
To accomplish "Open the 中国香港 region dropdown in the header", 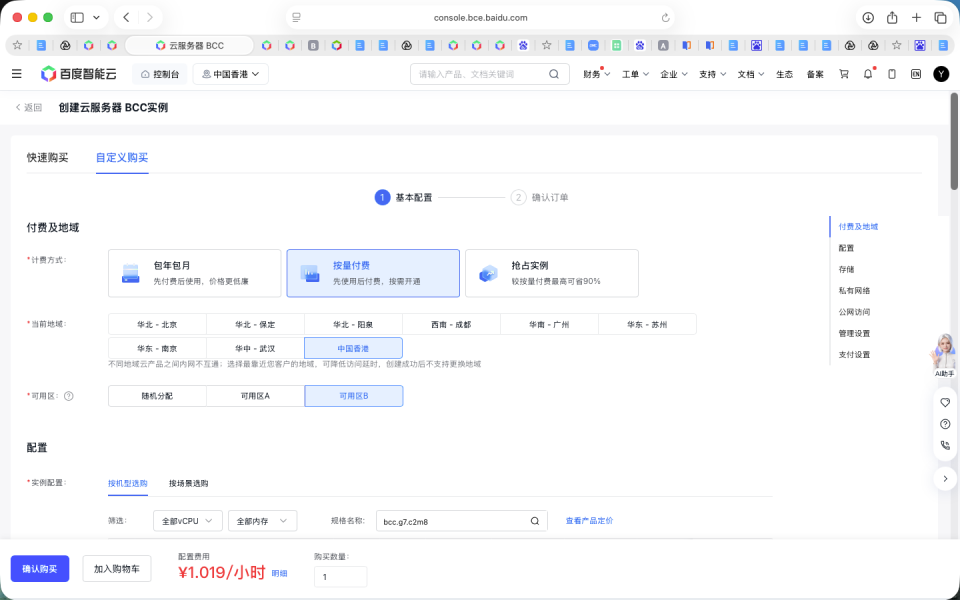I will point(231,74).
